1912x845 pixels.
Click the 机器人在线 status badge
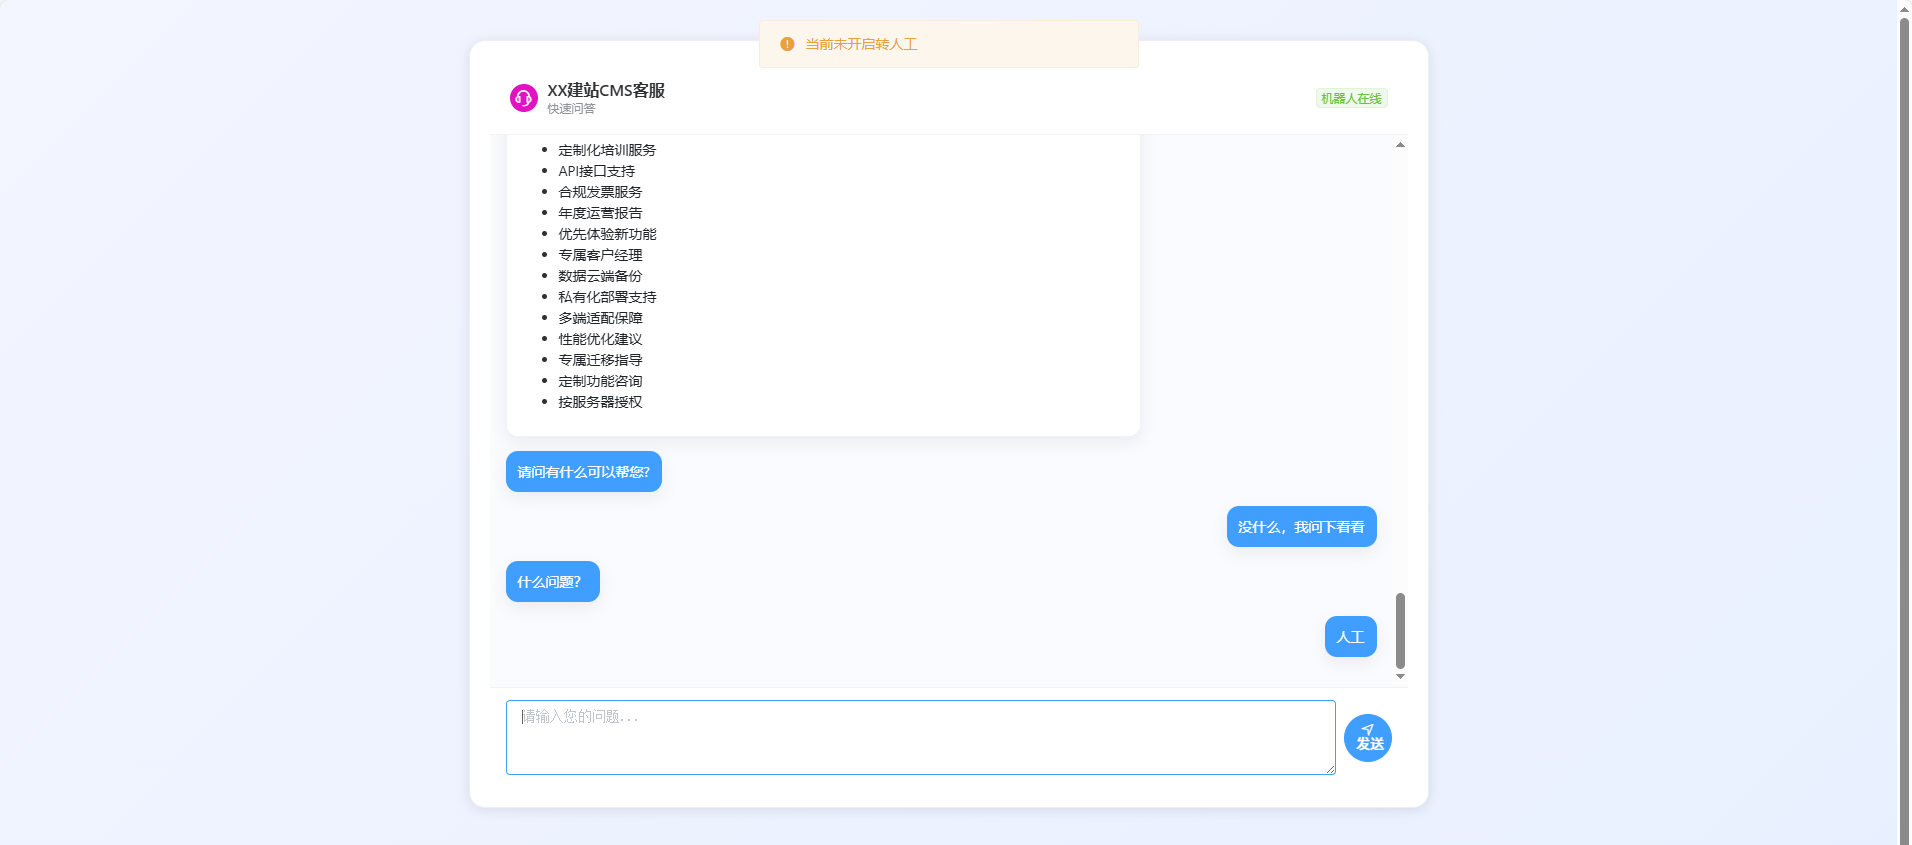pyautogui.click(x=1351, y=99)
